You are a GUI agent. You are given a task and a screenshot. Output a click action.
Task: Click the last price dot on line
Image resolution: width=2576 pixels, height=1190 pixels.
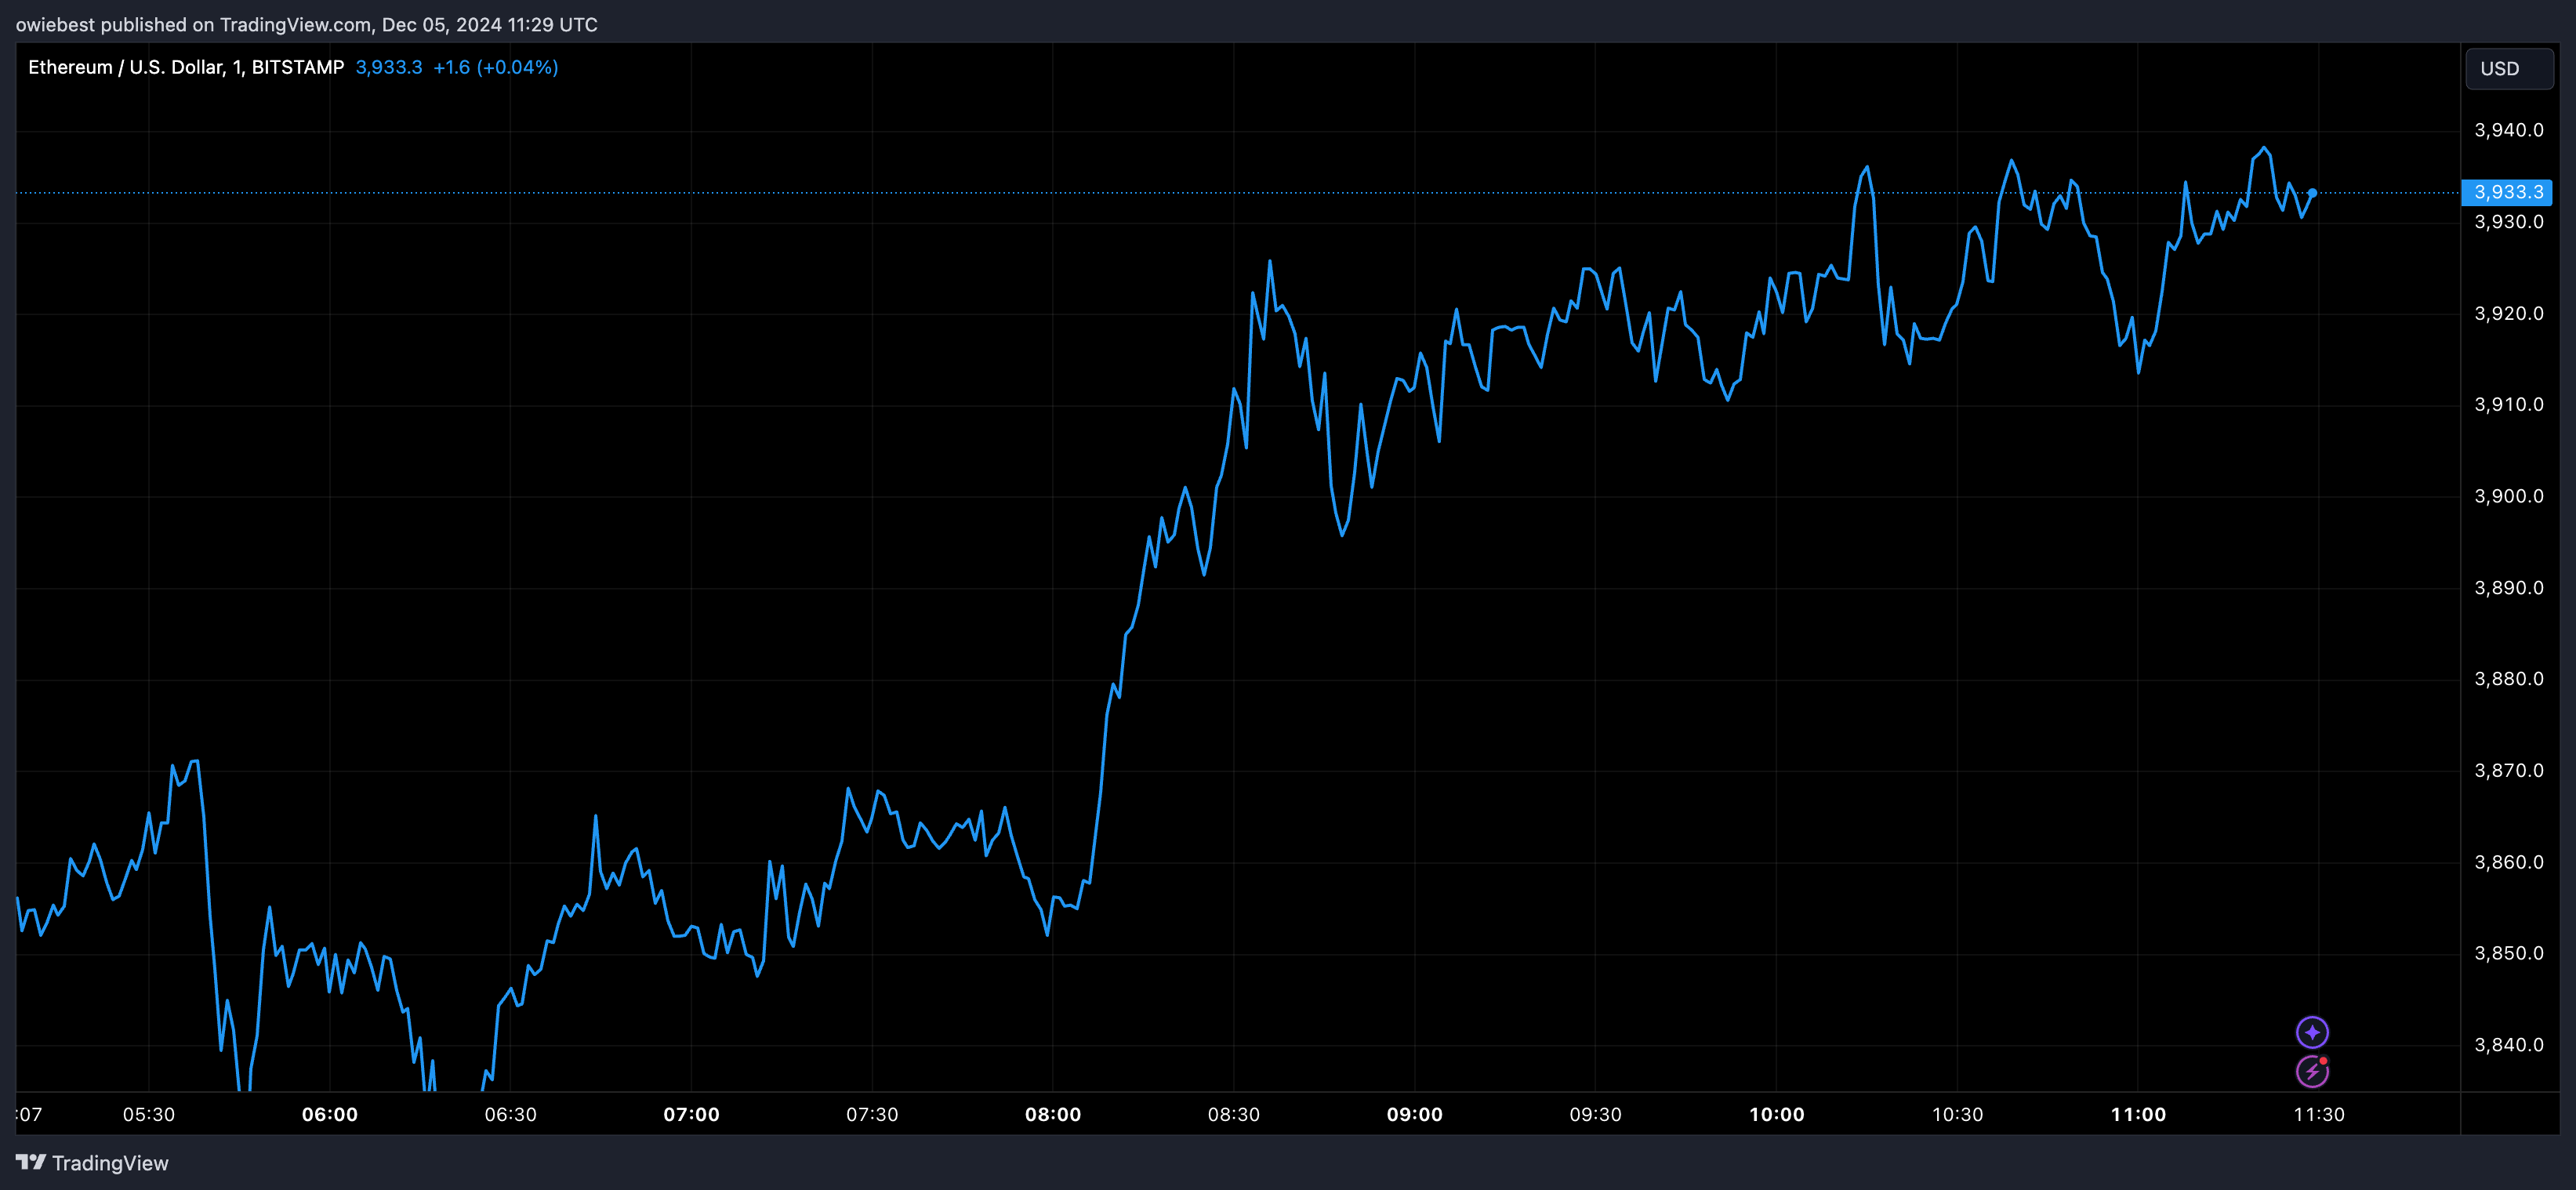(2312, 193)
